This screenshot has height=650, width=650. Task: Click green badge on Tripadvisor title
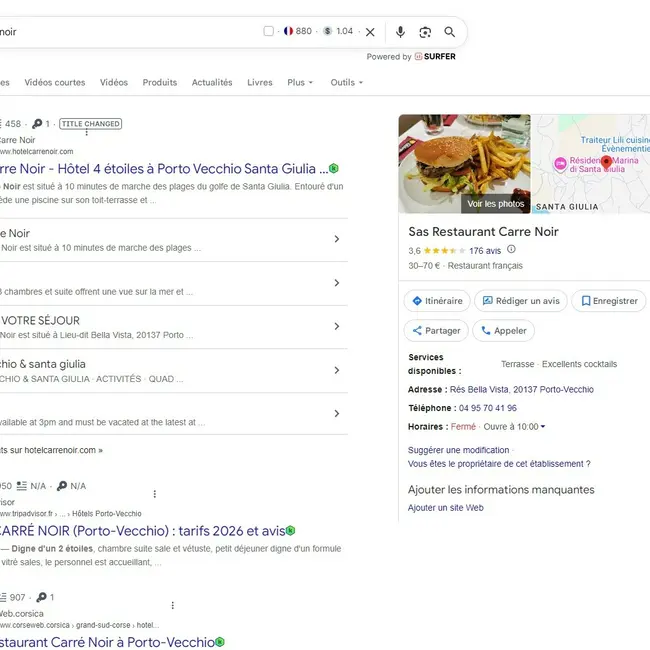coord(291,531)
